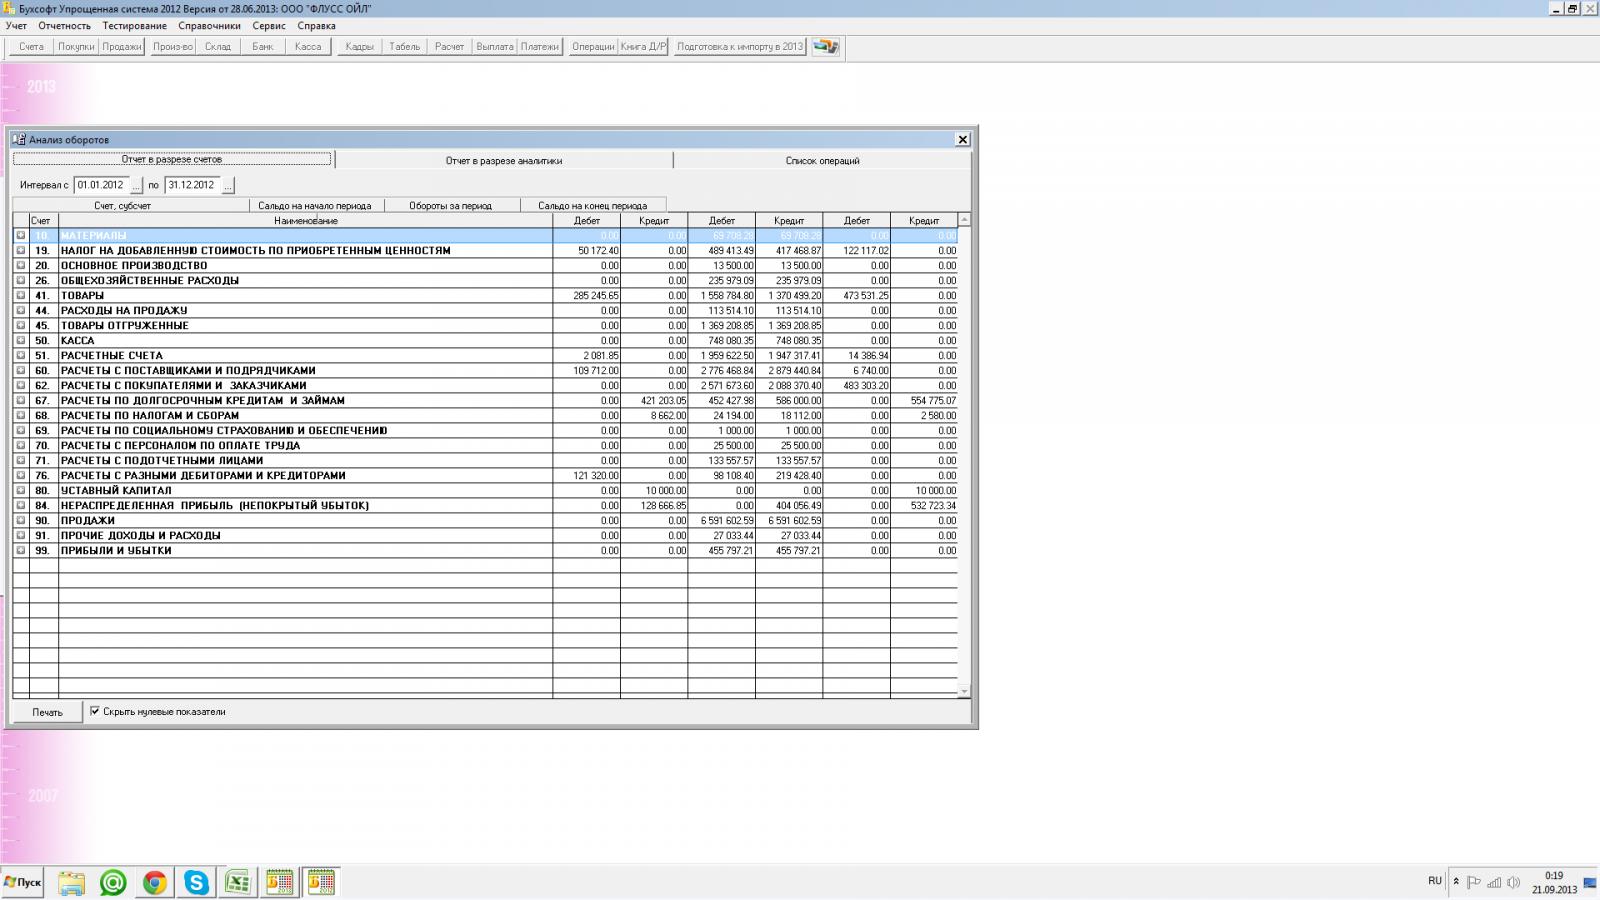Screen dimensions: 1600x900
Task: Click the import icon at toolbar end
Action: point(825,47)
